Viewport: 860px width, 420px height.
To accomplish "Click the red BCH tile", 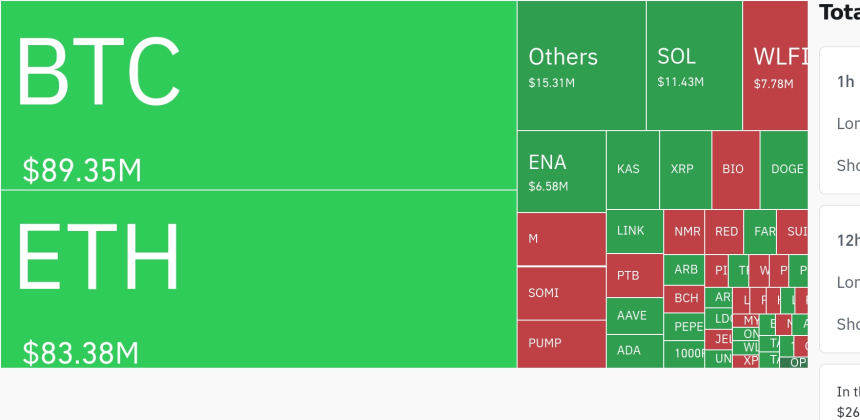I will (x=685, y=298).
